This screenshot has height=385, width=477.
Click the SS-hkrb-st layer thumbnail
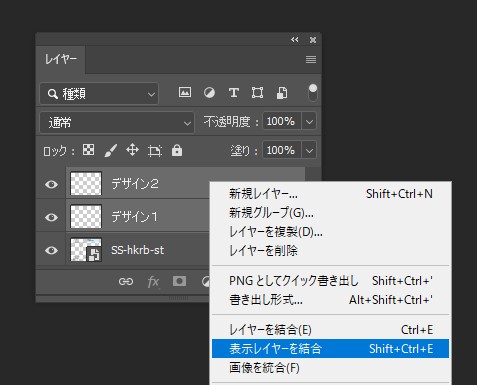(x=86, y=250)
